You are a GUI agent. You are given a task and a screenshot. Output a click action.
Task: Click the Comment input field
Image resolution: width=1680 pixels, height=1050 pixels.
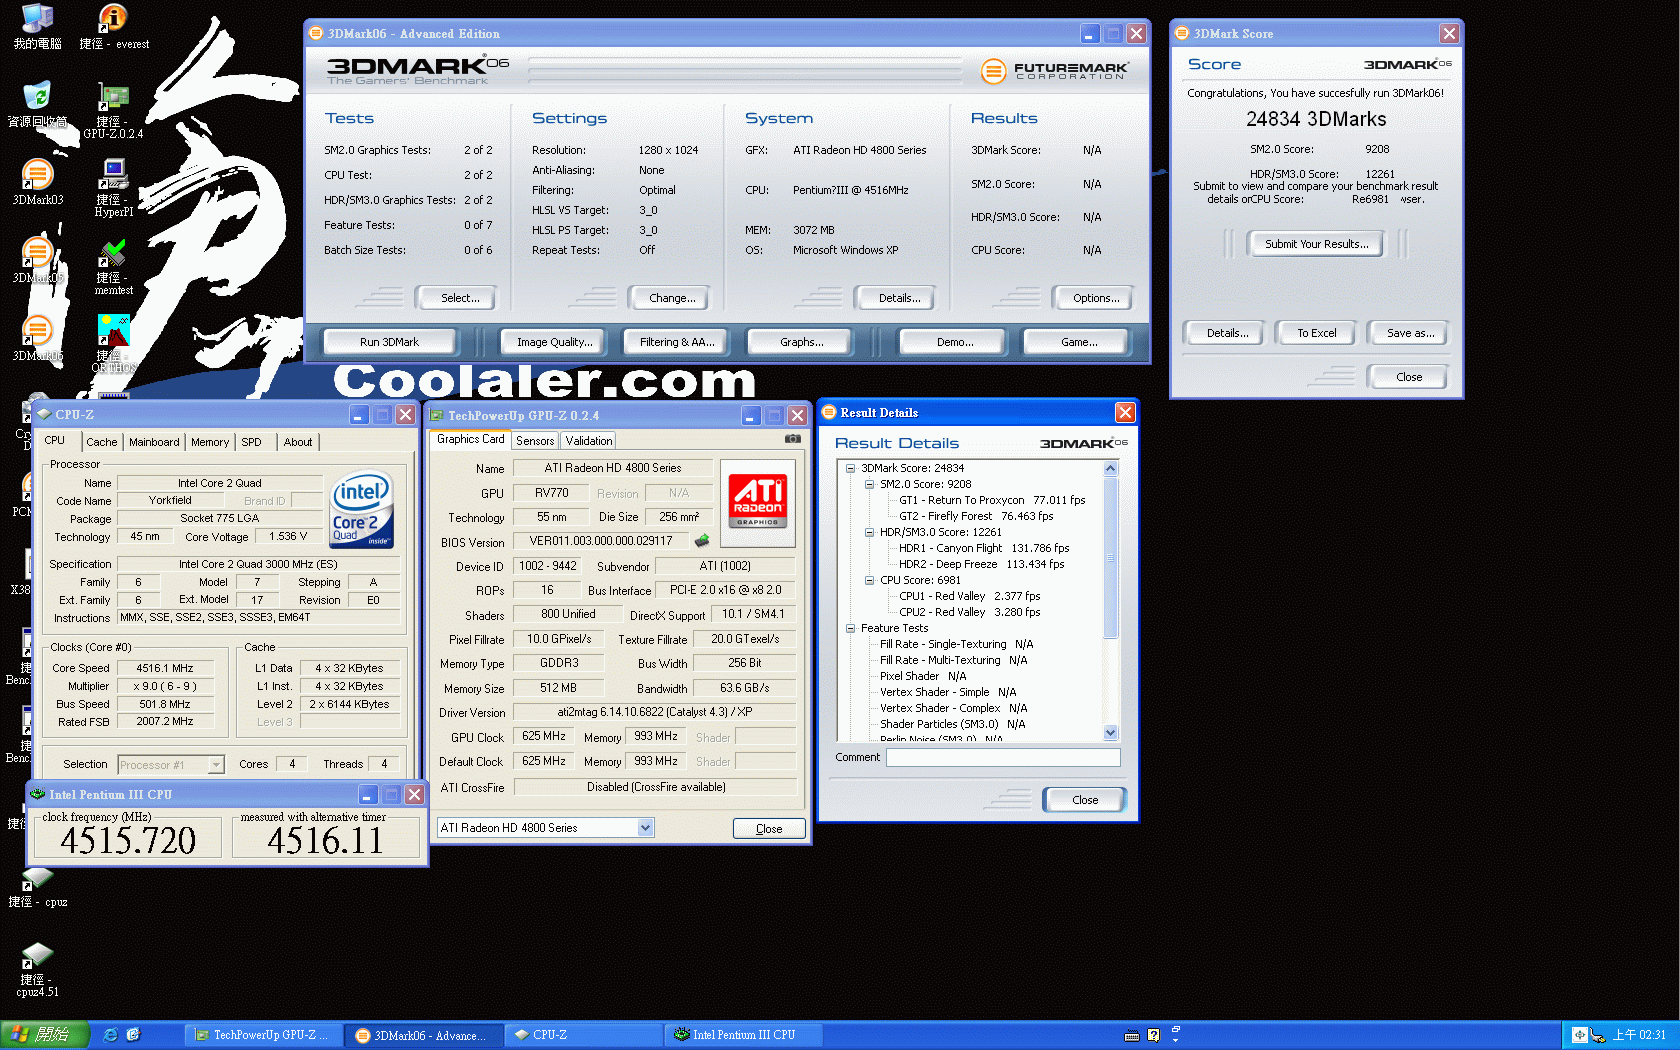coord(1002,757)
